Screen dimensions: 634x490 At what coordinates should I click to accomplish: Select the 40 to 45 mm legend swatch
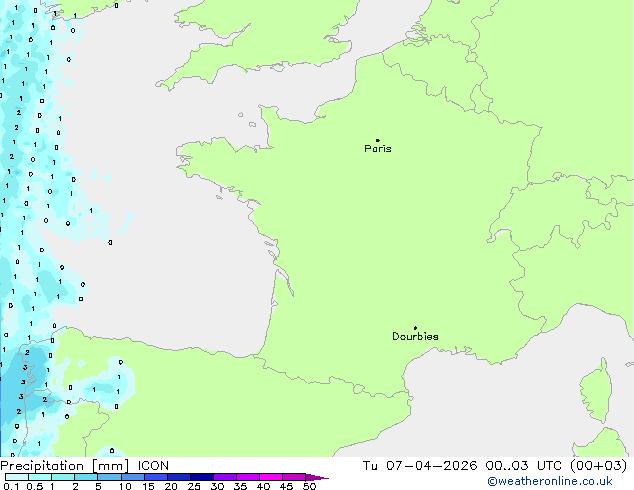(x=271, y=477)
